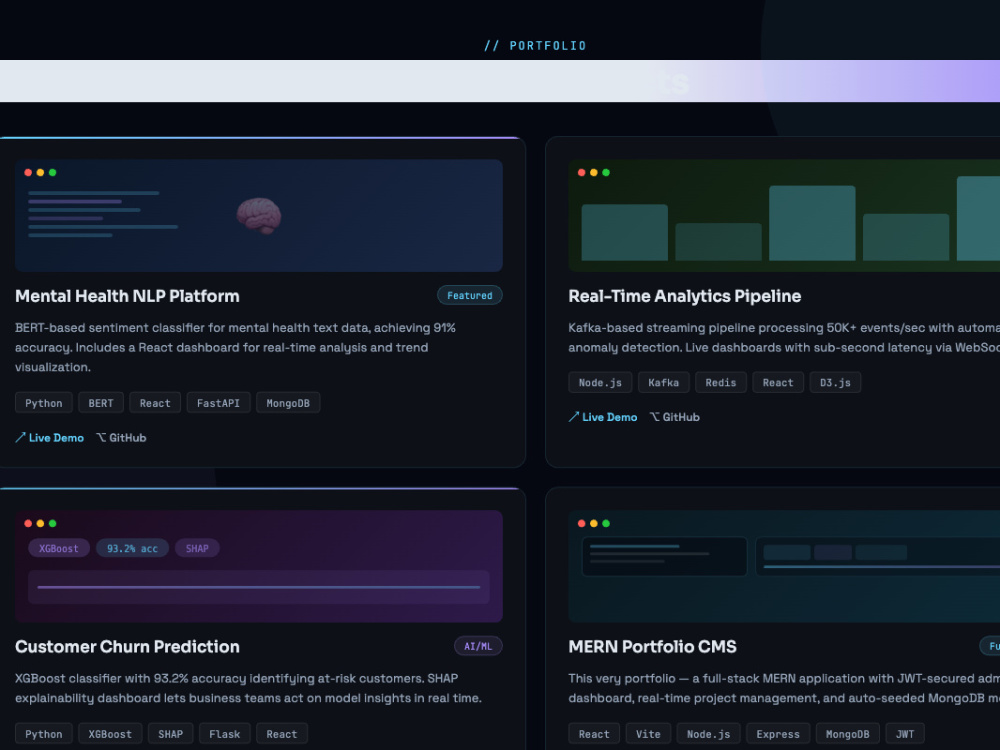Click the SHAP pill in Churn preview image
1000x750 pixels.
[x=197, y=548]
